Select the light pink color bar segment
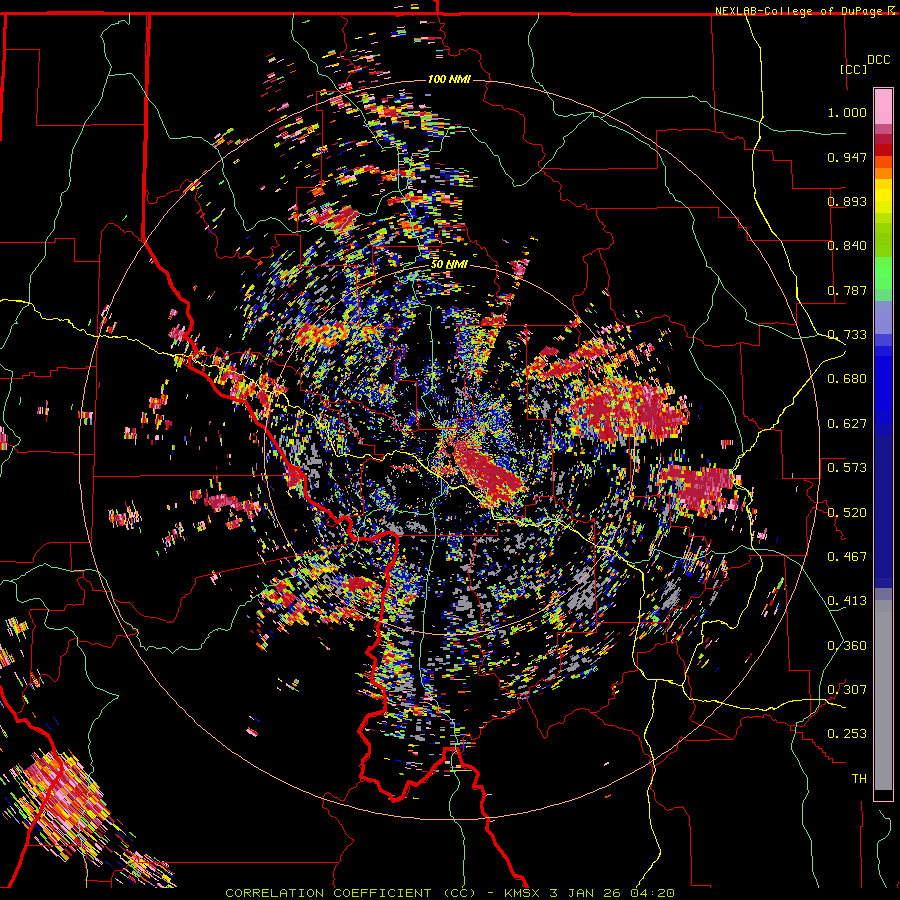Image resolution: width=900 pixels, height=900 pixels. pyautogui.click(x=883, y=106)
